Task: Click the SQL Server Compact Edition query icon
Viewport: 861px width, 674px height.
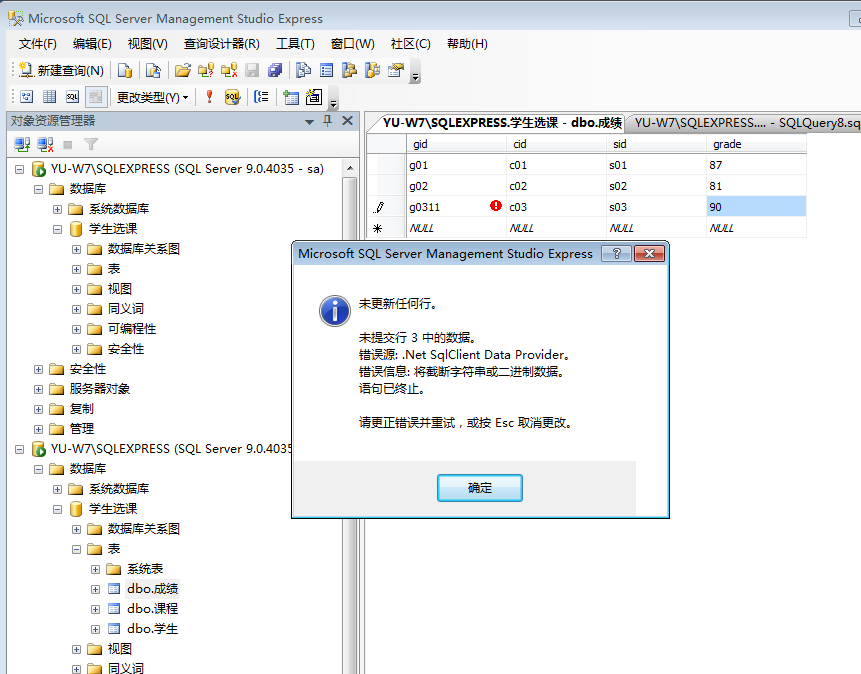Action: click(x=153, y=70)
